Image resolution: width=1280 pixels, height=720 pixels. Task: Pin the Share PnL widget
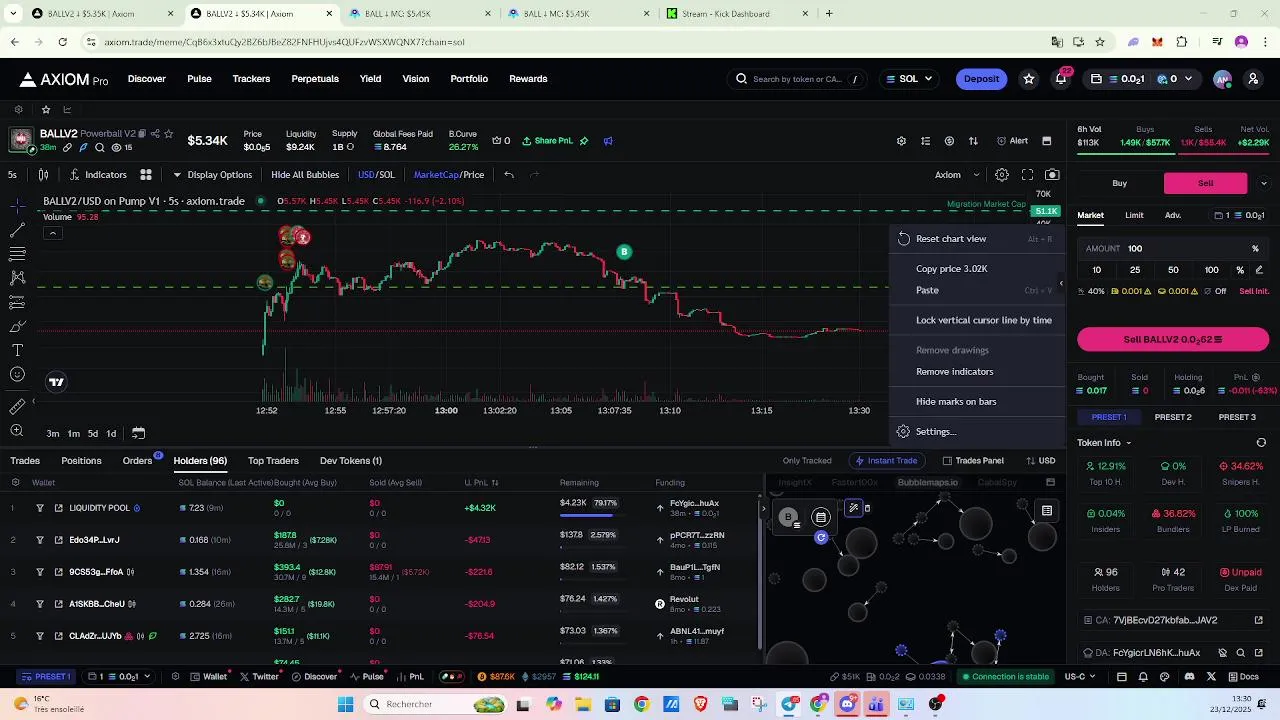584,141
